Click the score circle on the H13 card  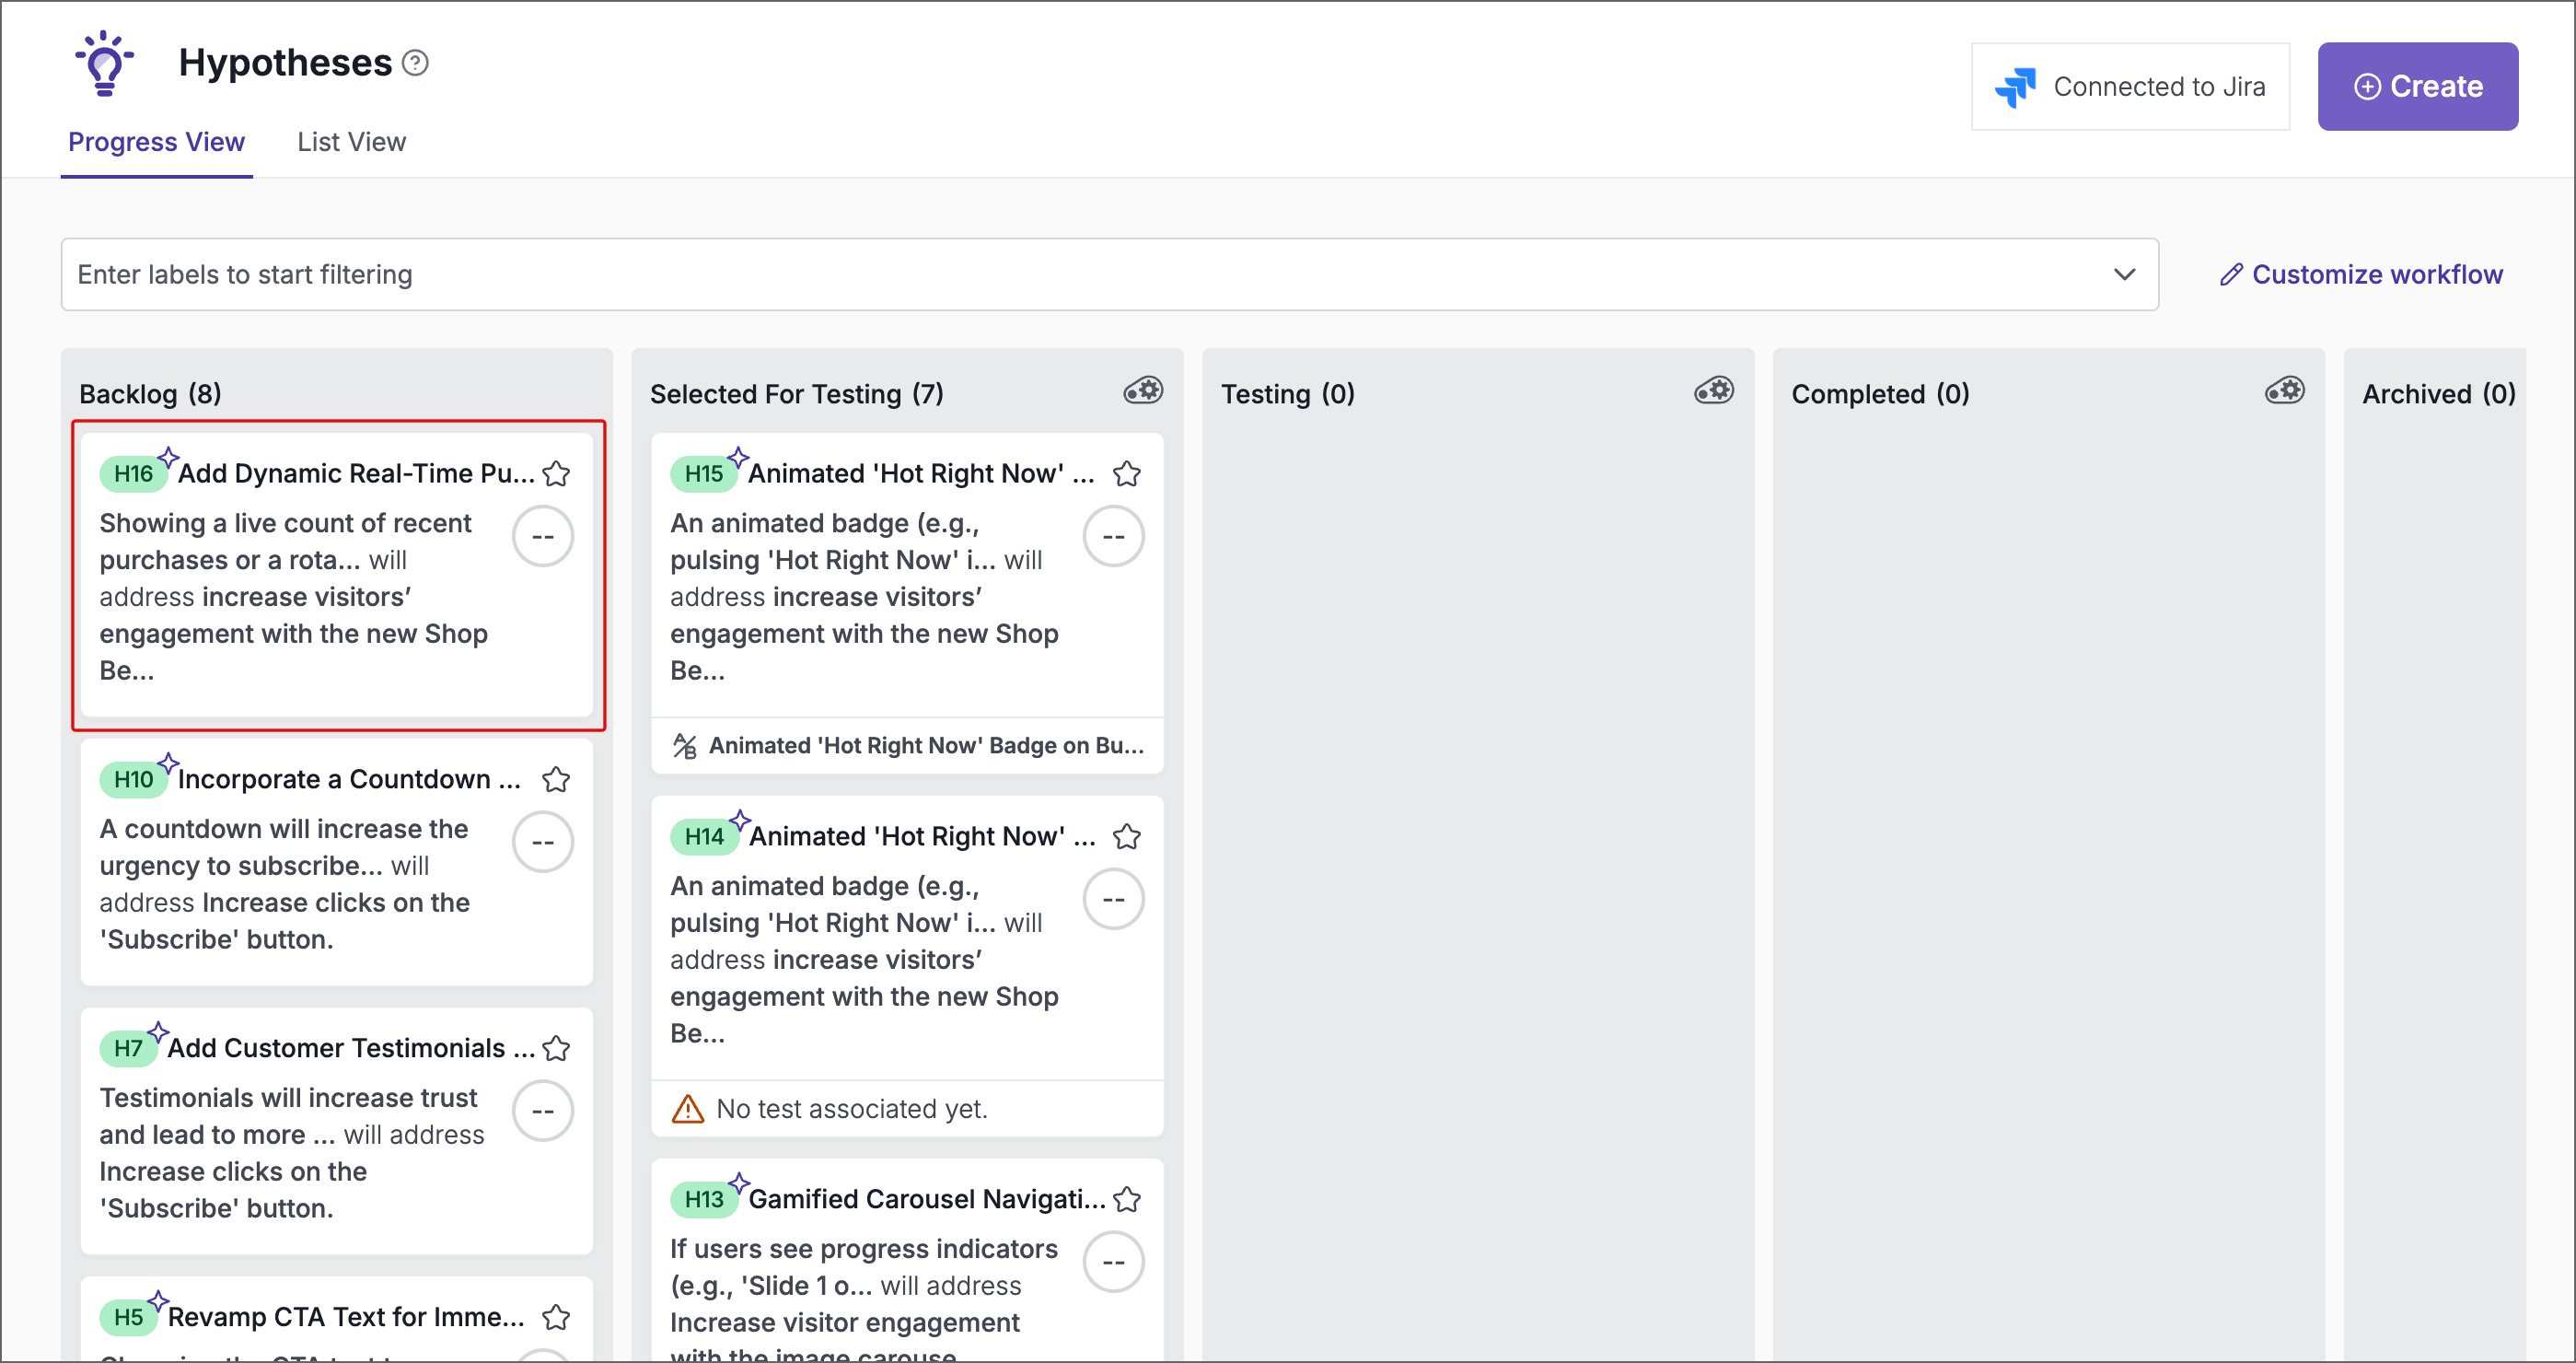point(1114,1263)
